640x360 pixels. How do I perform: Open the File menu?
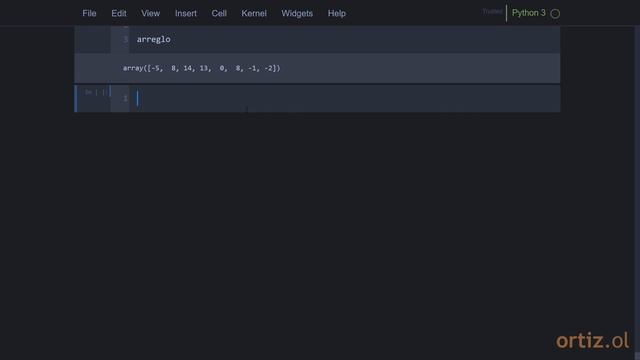(89, 13)
